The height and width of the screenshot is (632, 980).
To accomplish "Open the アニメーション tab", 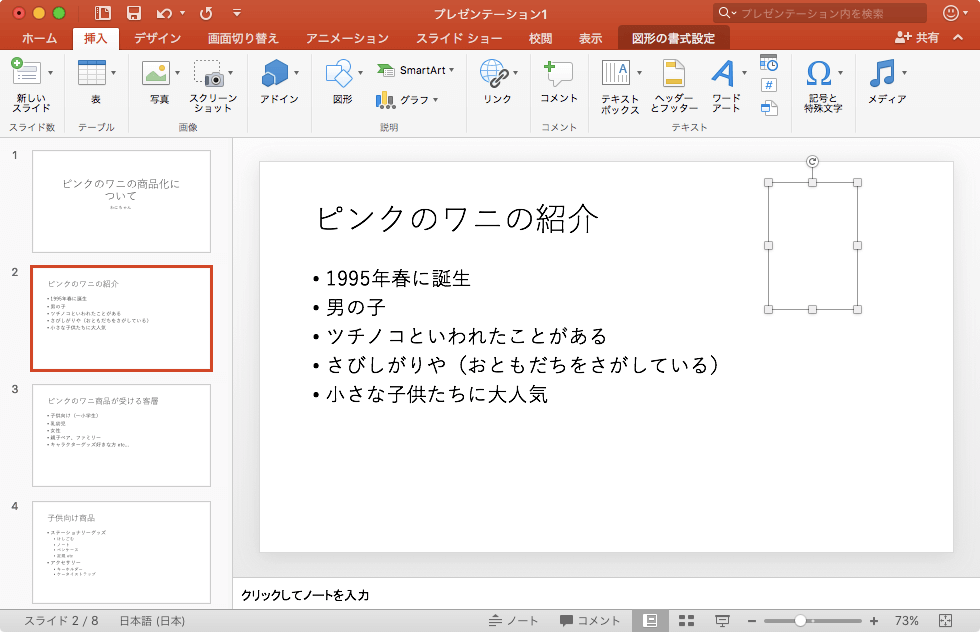I will [348, 38].
